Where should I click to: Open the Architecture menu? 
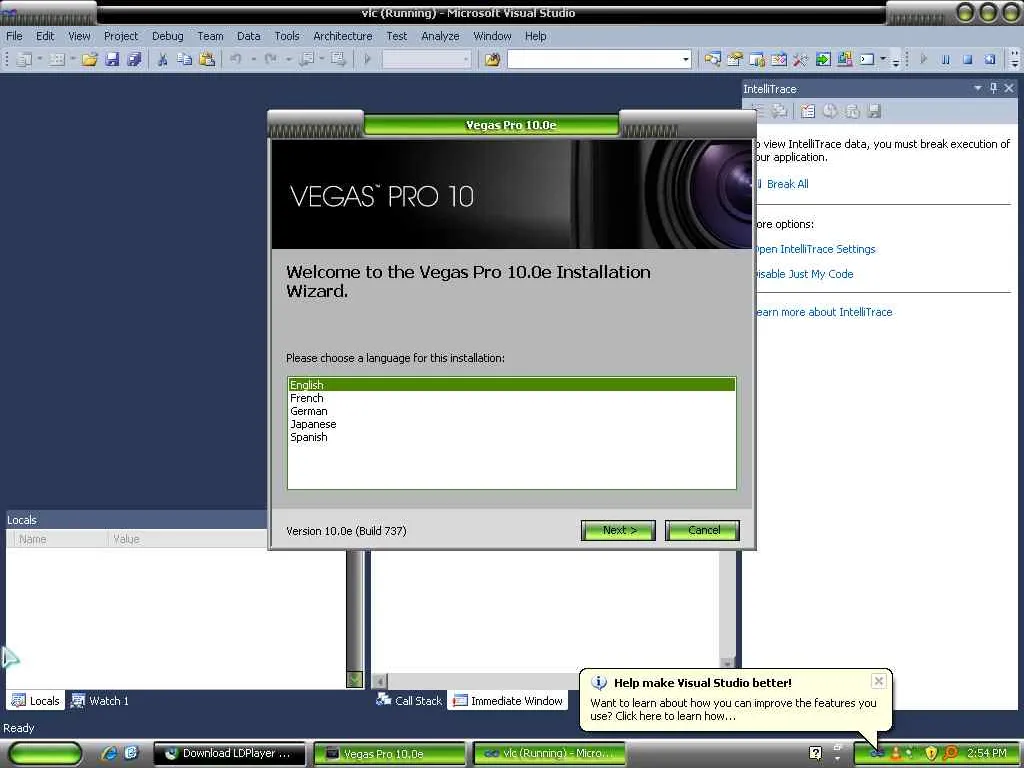pos(342,36)
